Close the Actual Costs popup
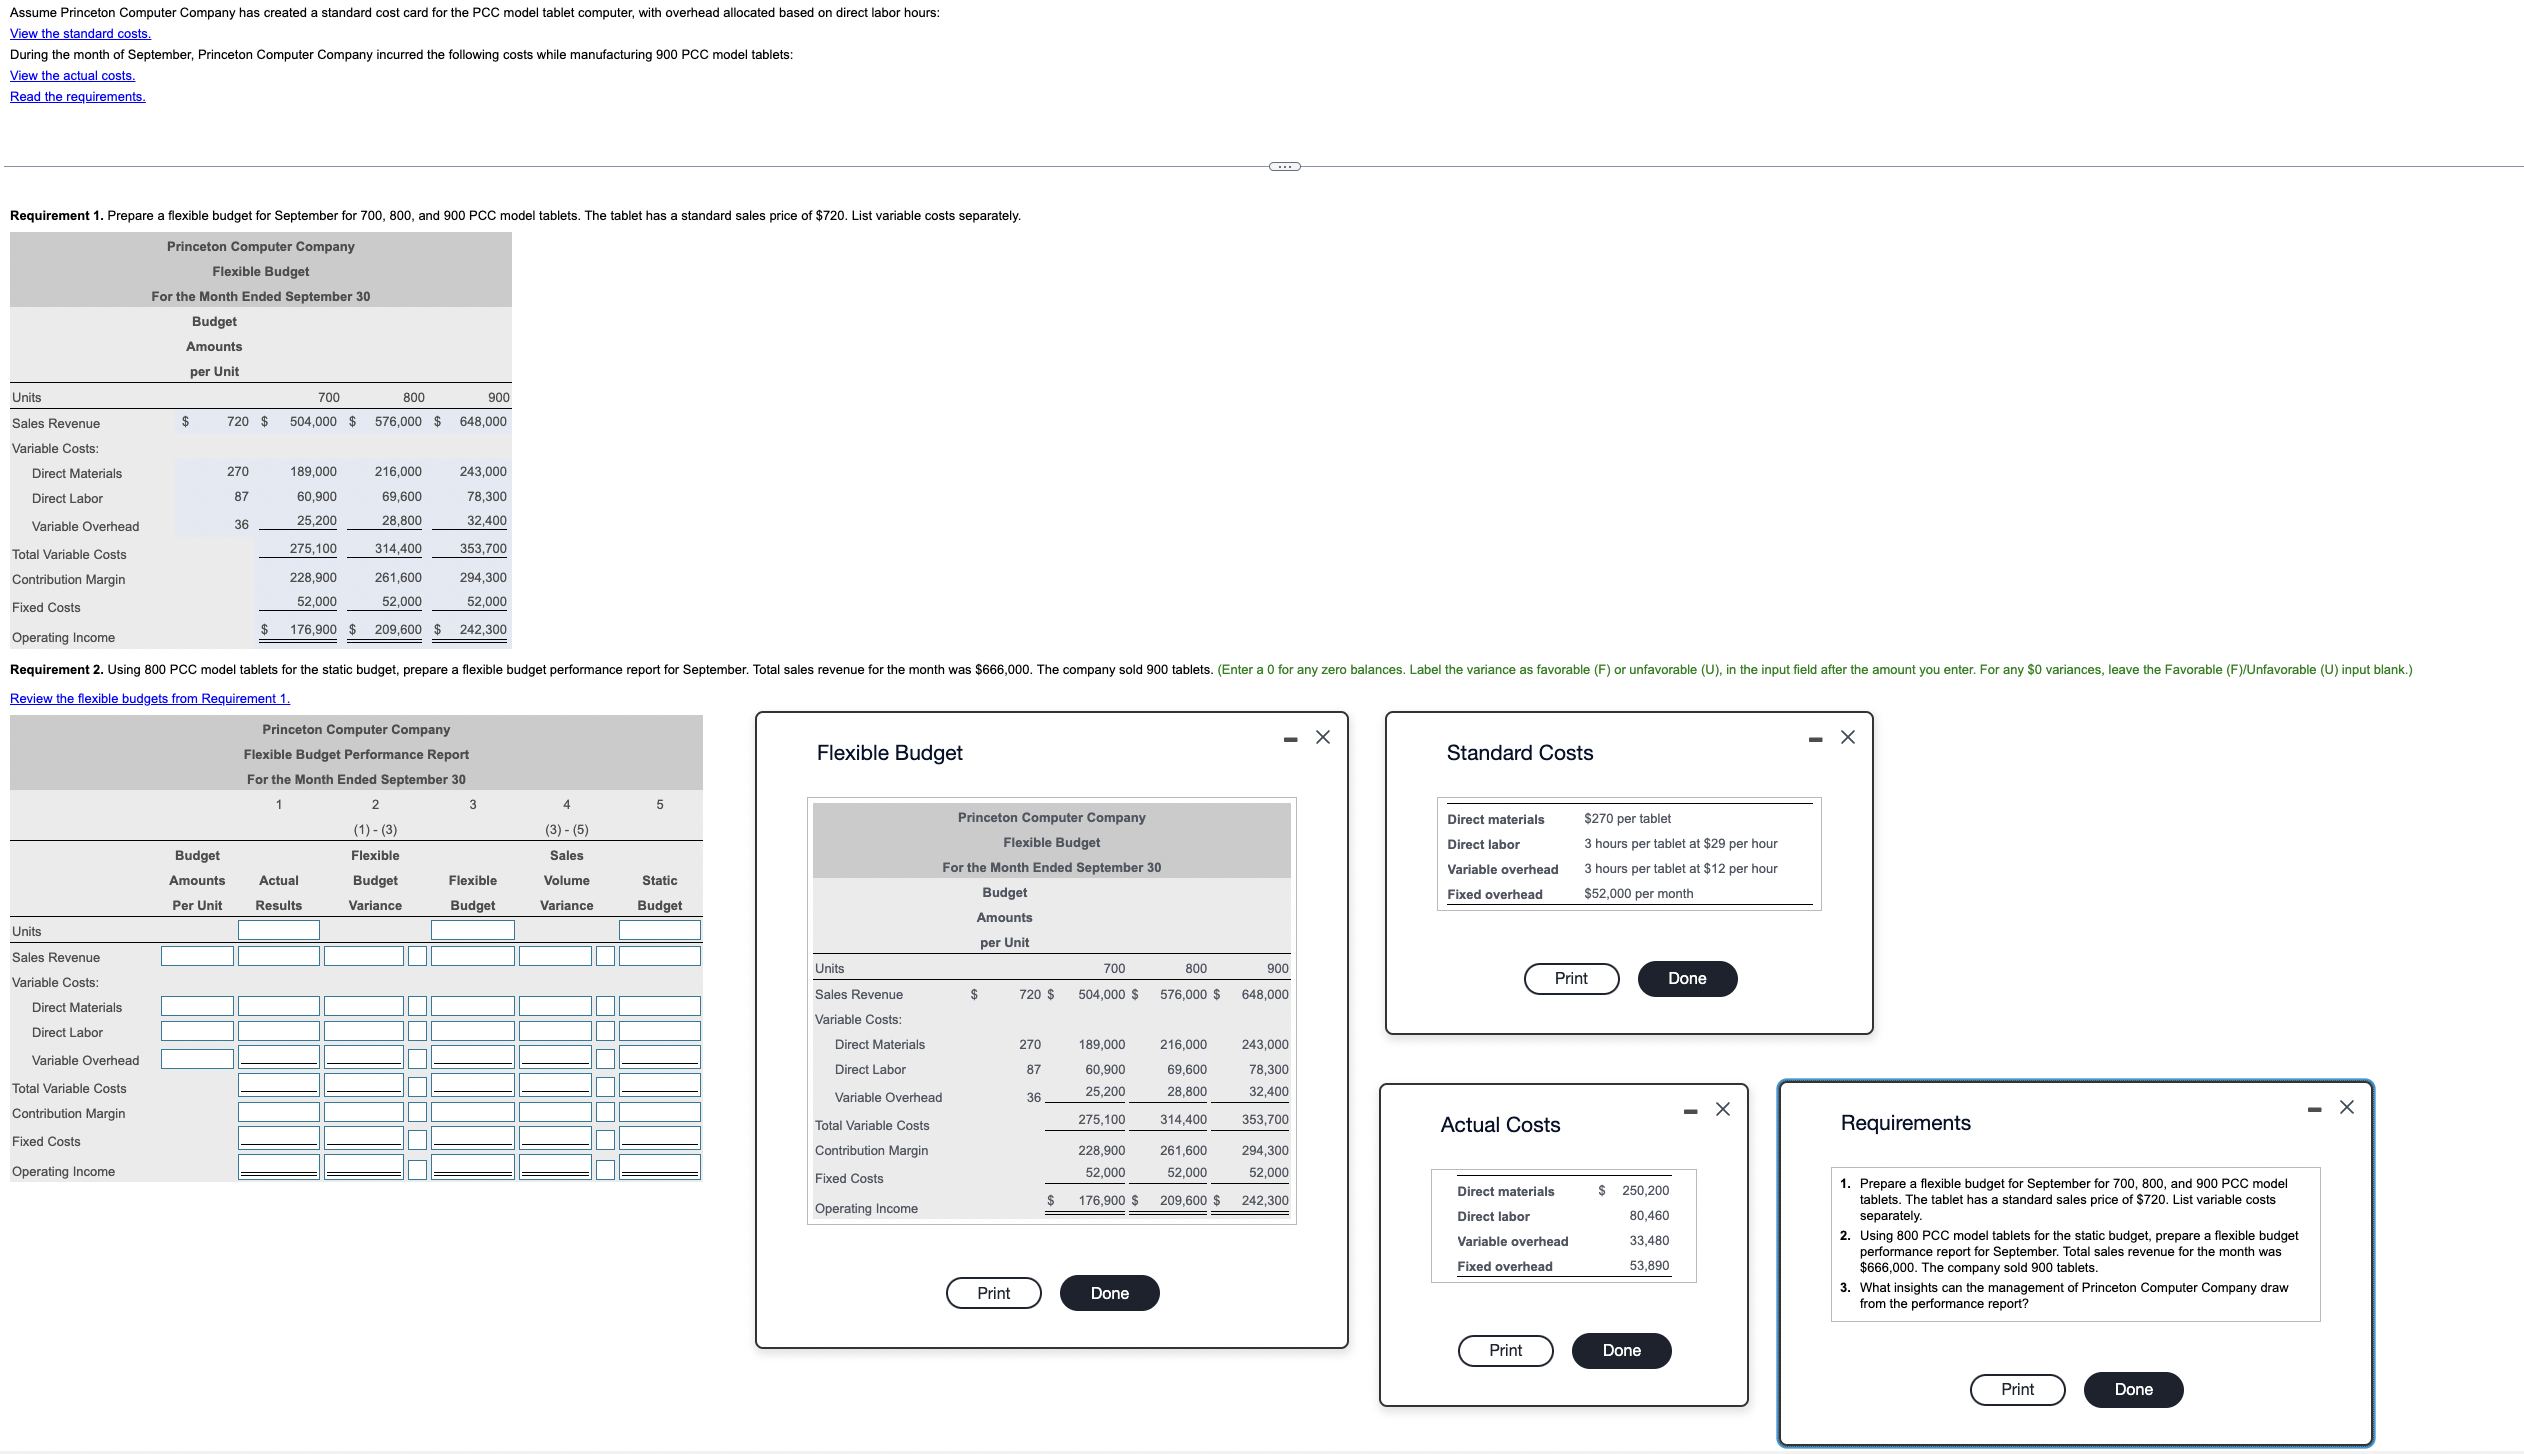 (x=1722, y=1109)
